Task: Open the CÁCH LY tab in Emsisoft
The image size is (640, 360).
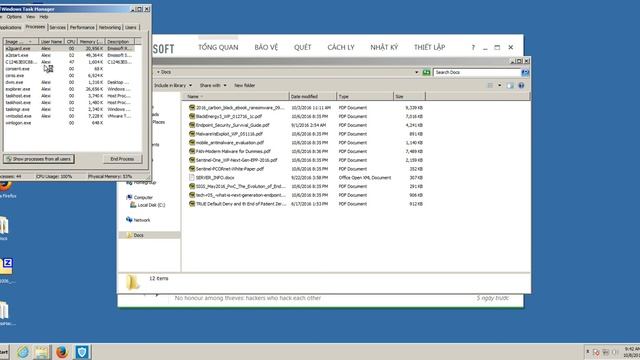Action: [341, 47]
